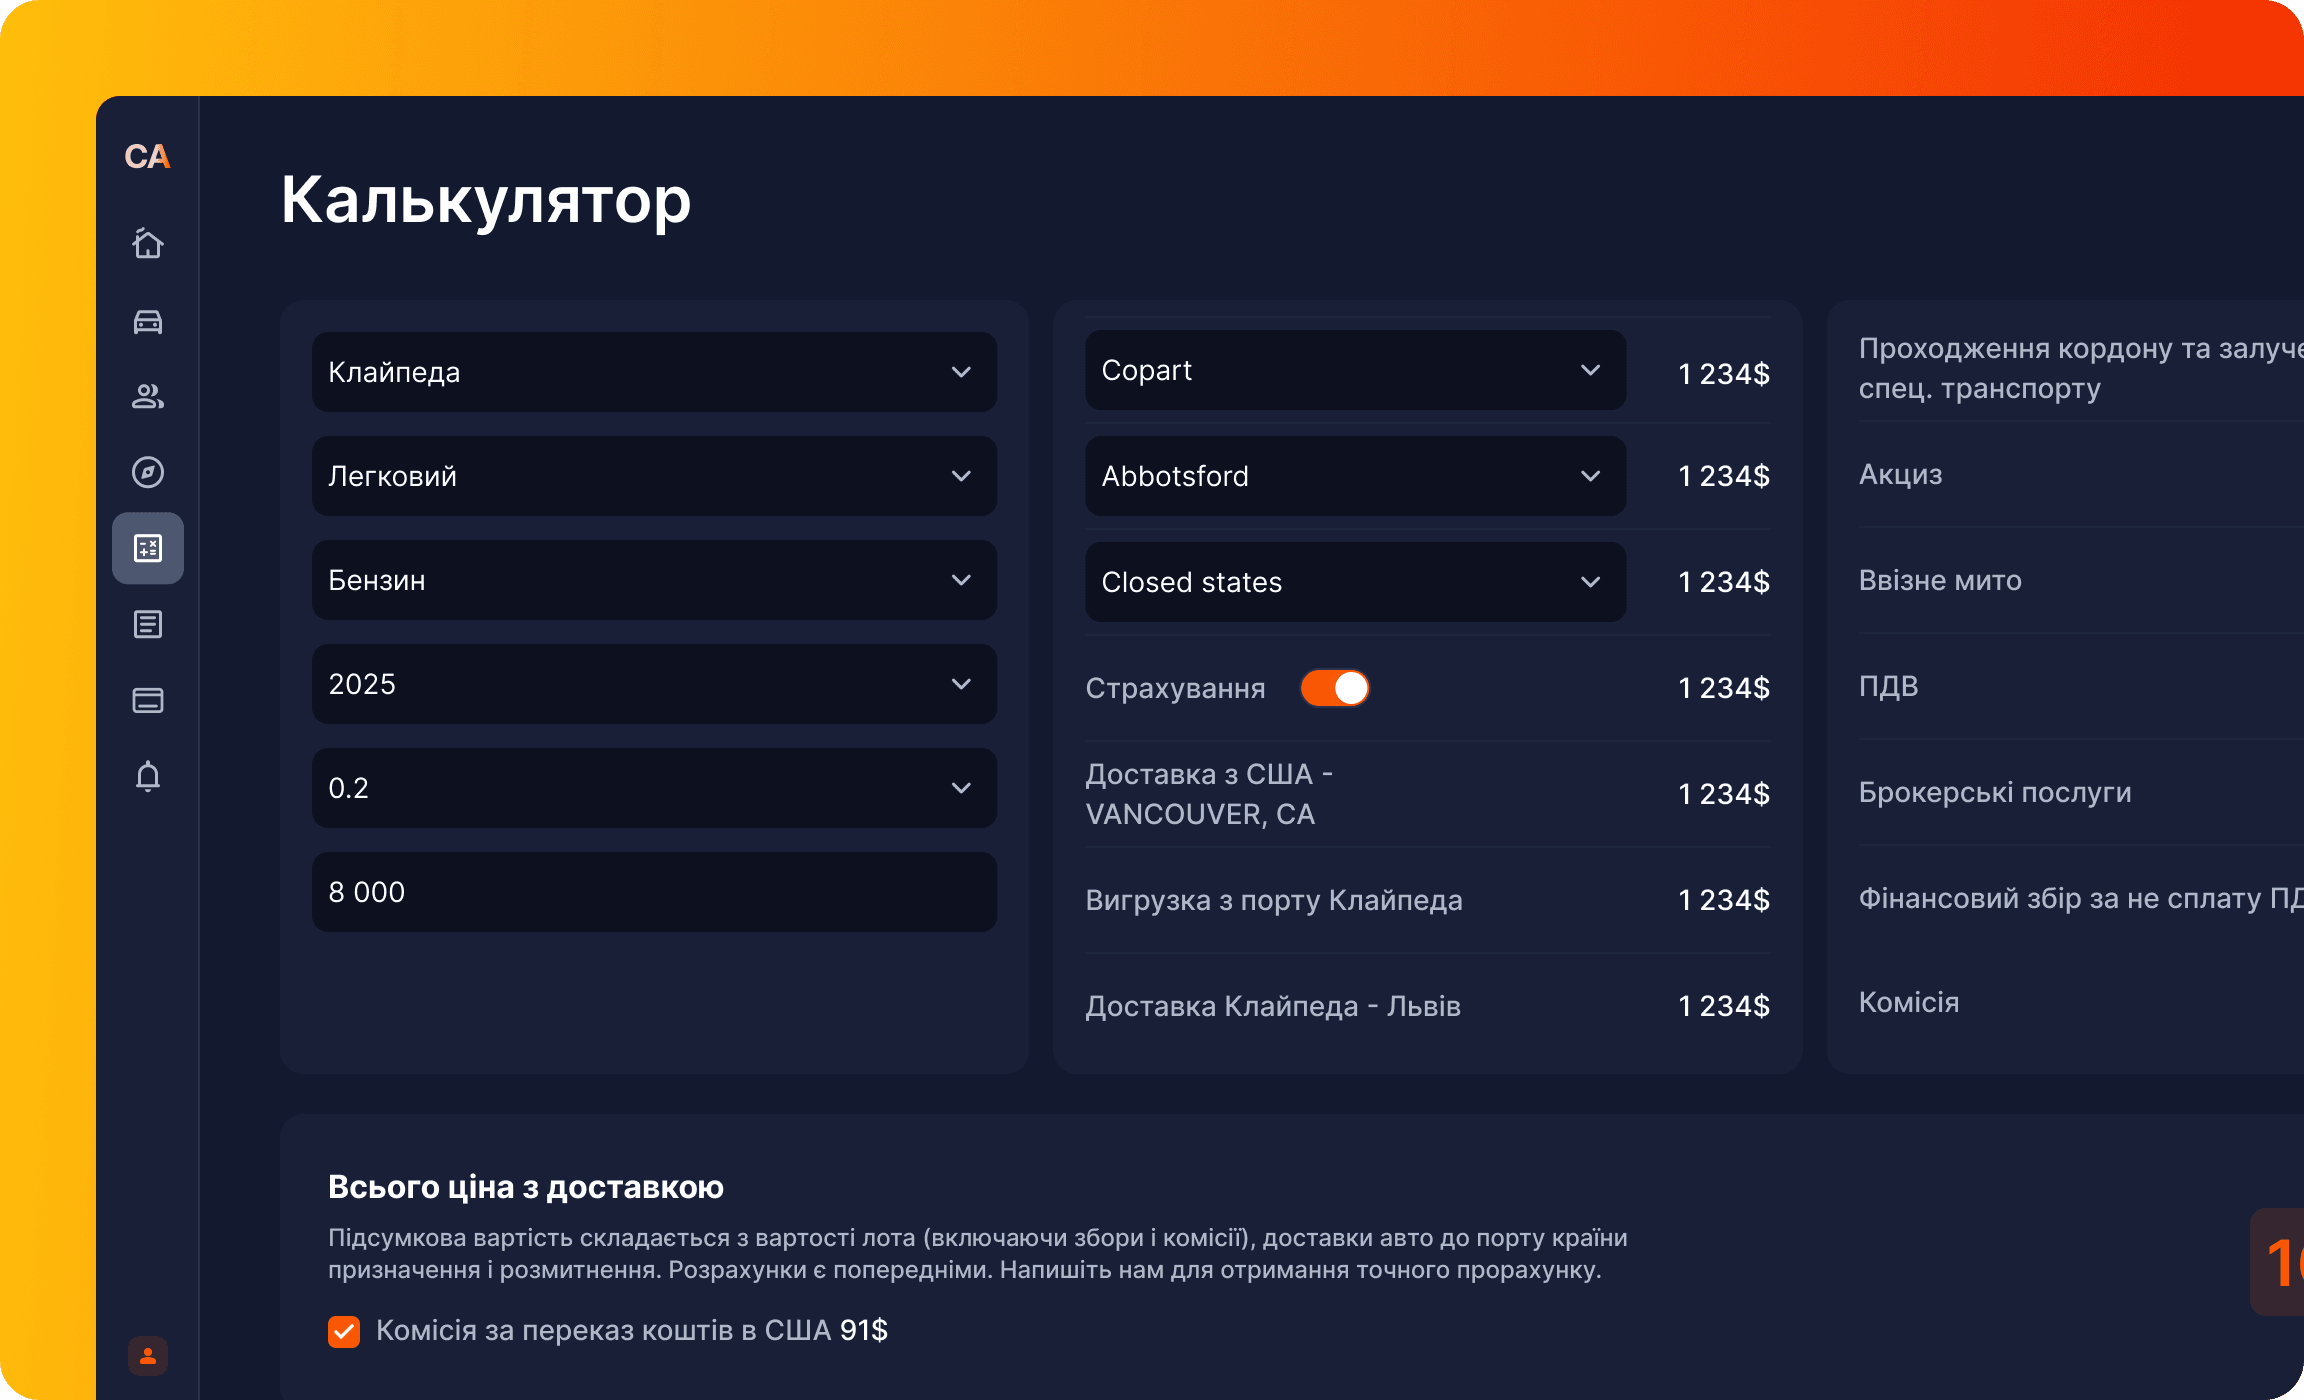Click the 8 000 price input field
2304x1400 pixels.
pos(654,892)
